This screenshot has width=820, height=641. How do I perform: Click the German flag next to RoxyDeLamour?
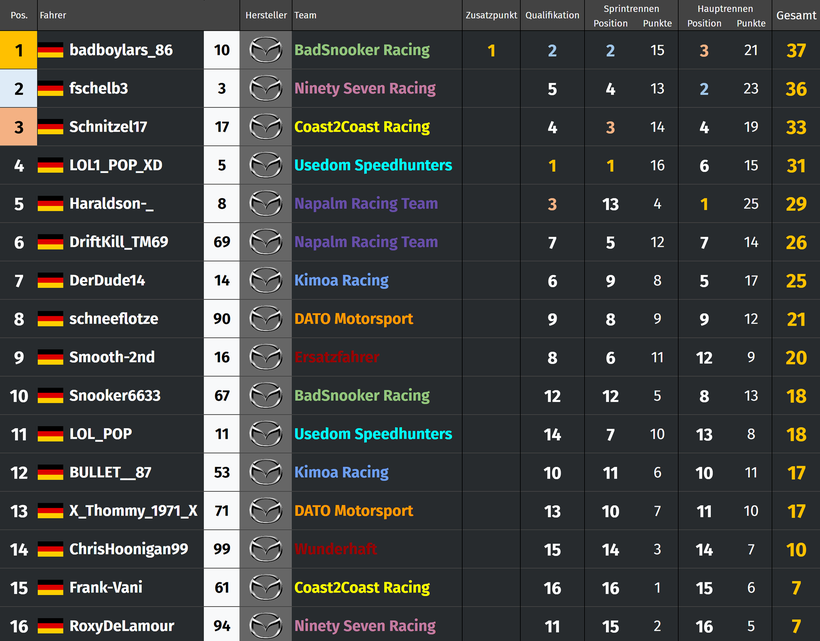pos(51,626)
